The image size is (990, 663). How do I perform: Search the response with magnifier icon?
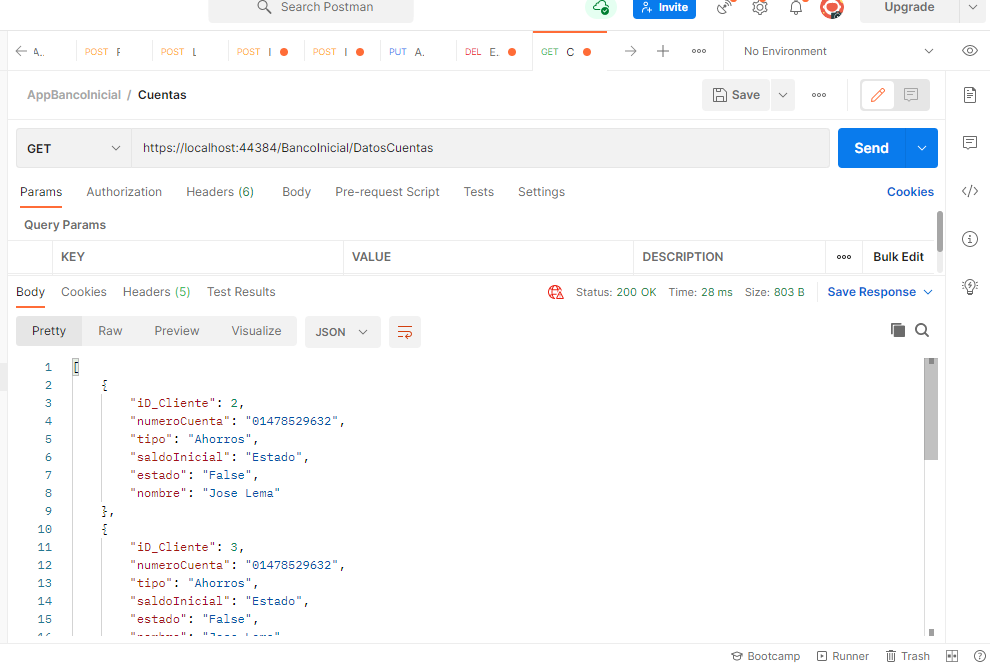922,330
